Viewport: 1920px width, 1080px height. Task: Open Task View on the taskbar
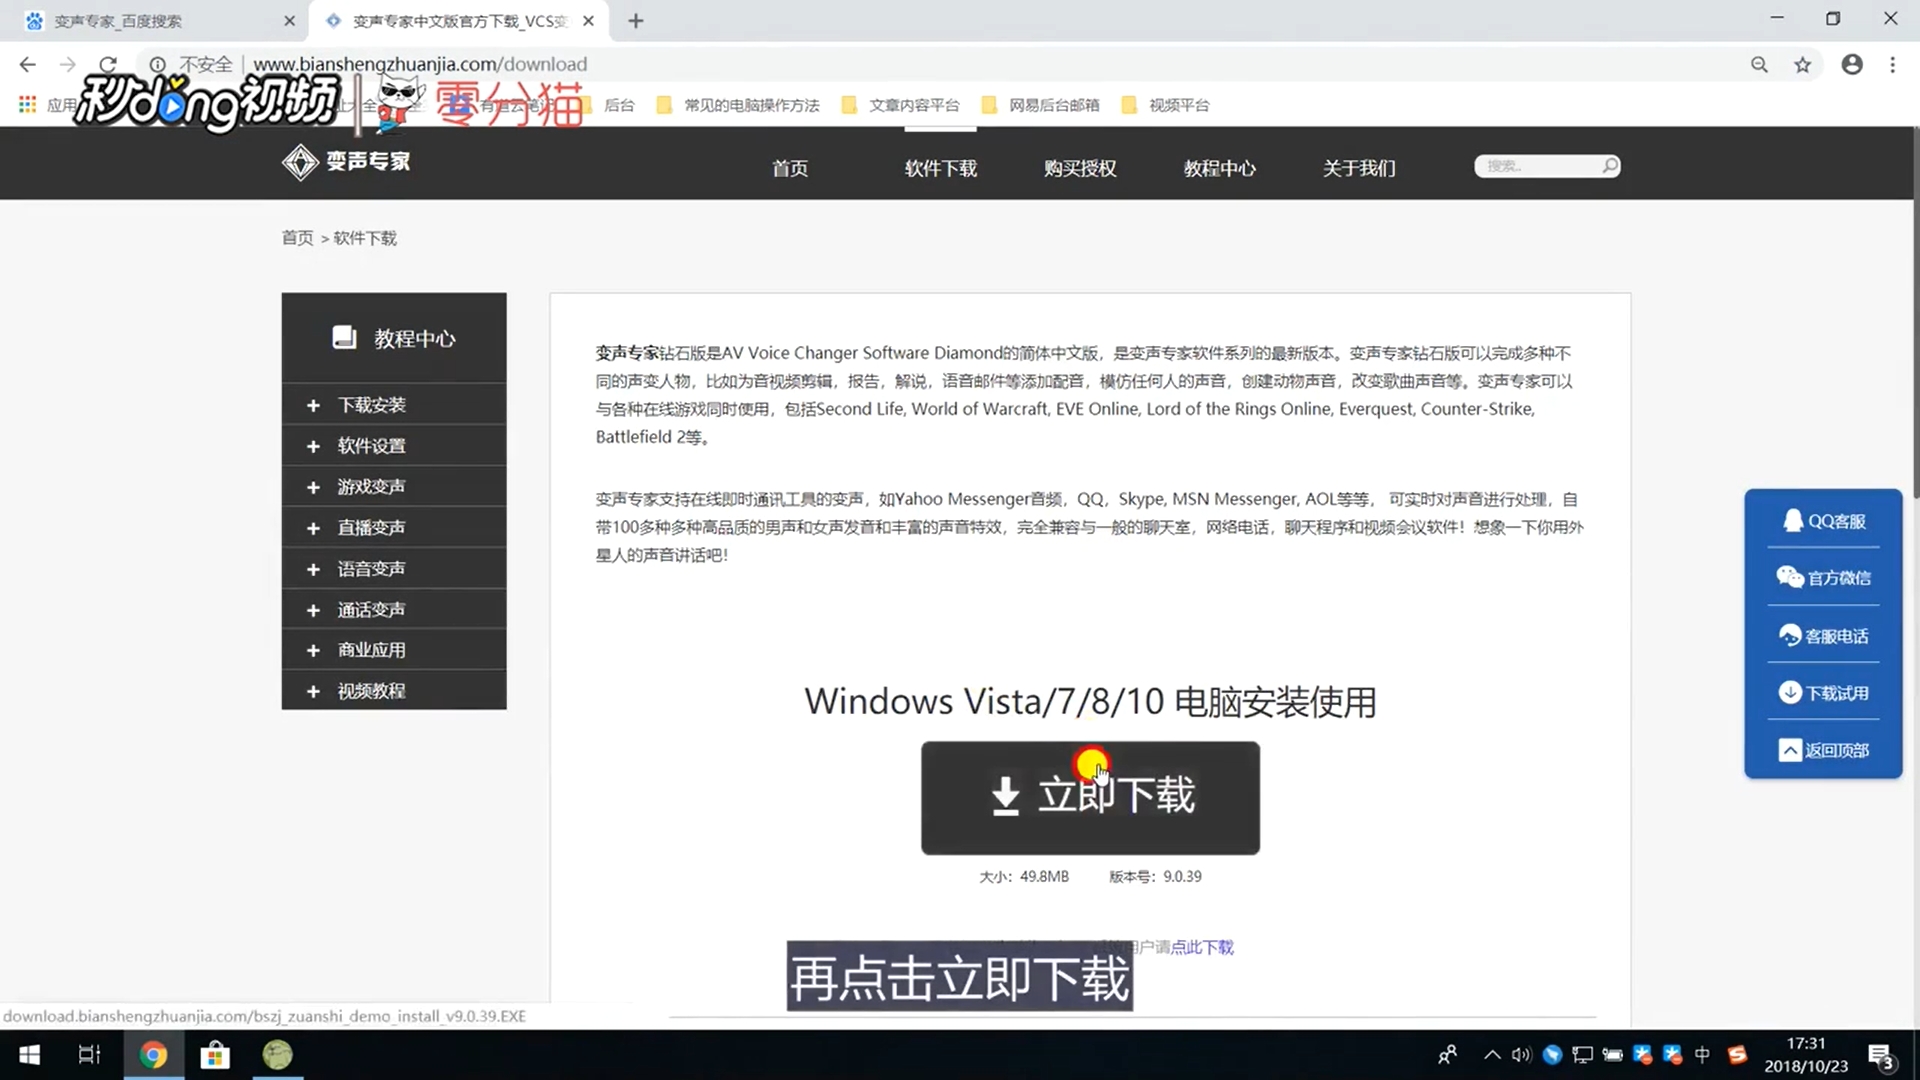89,1055
